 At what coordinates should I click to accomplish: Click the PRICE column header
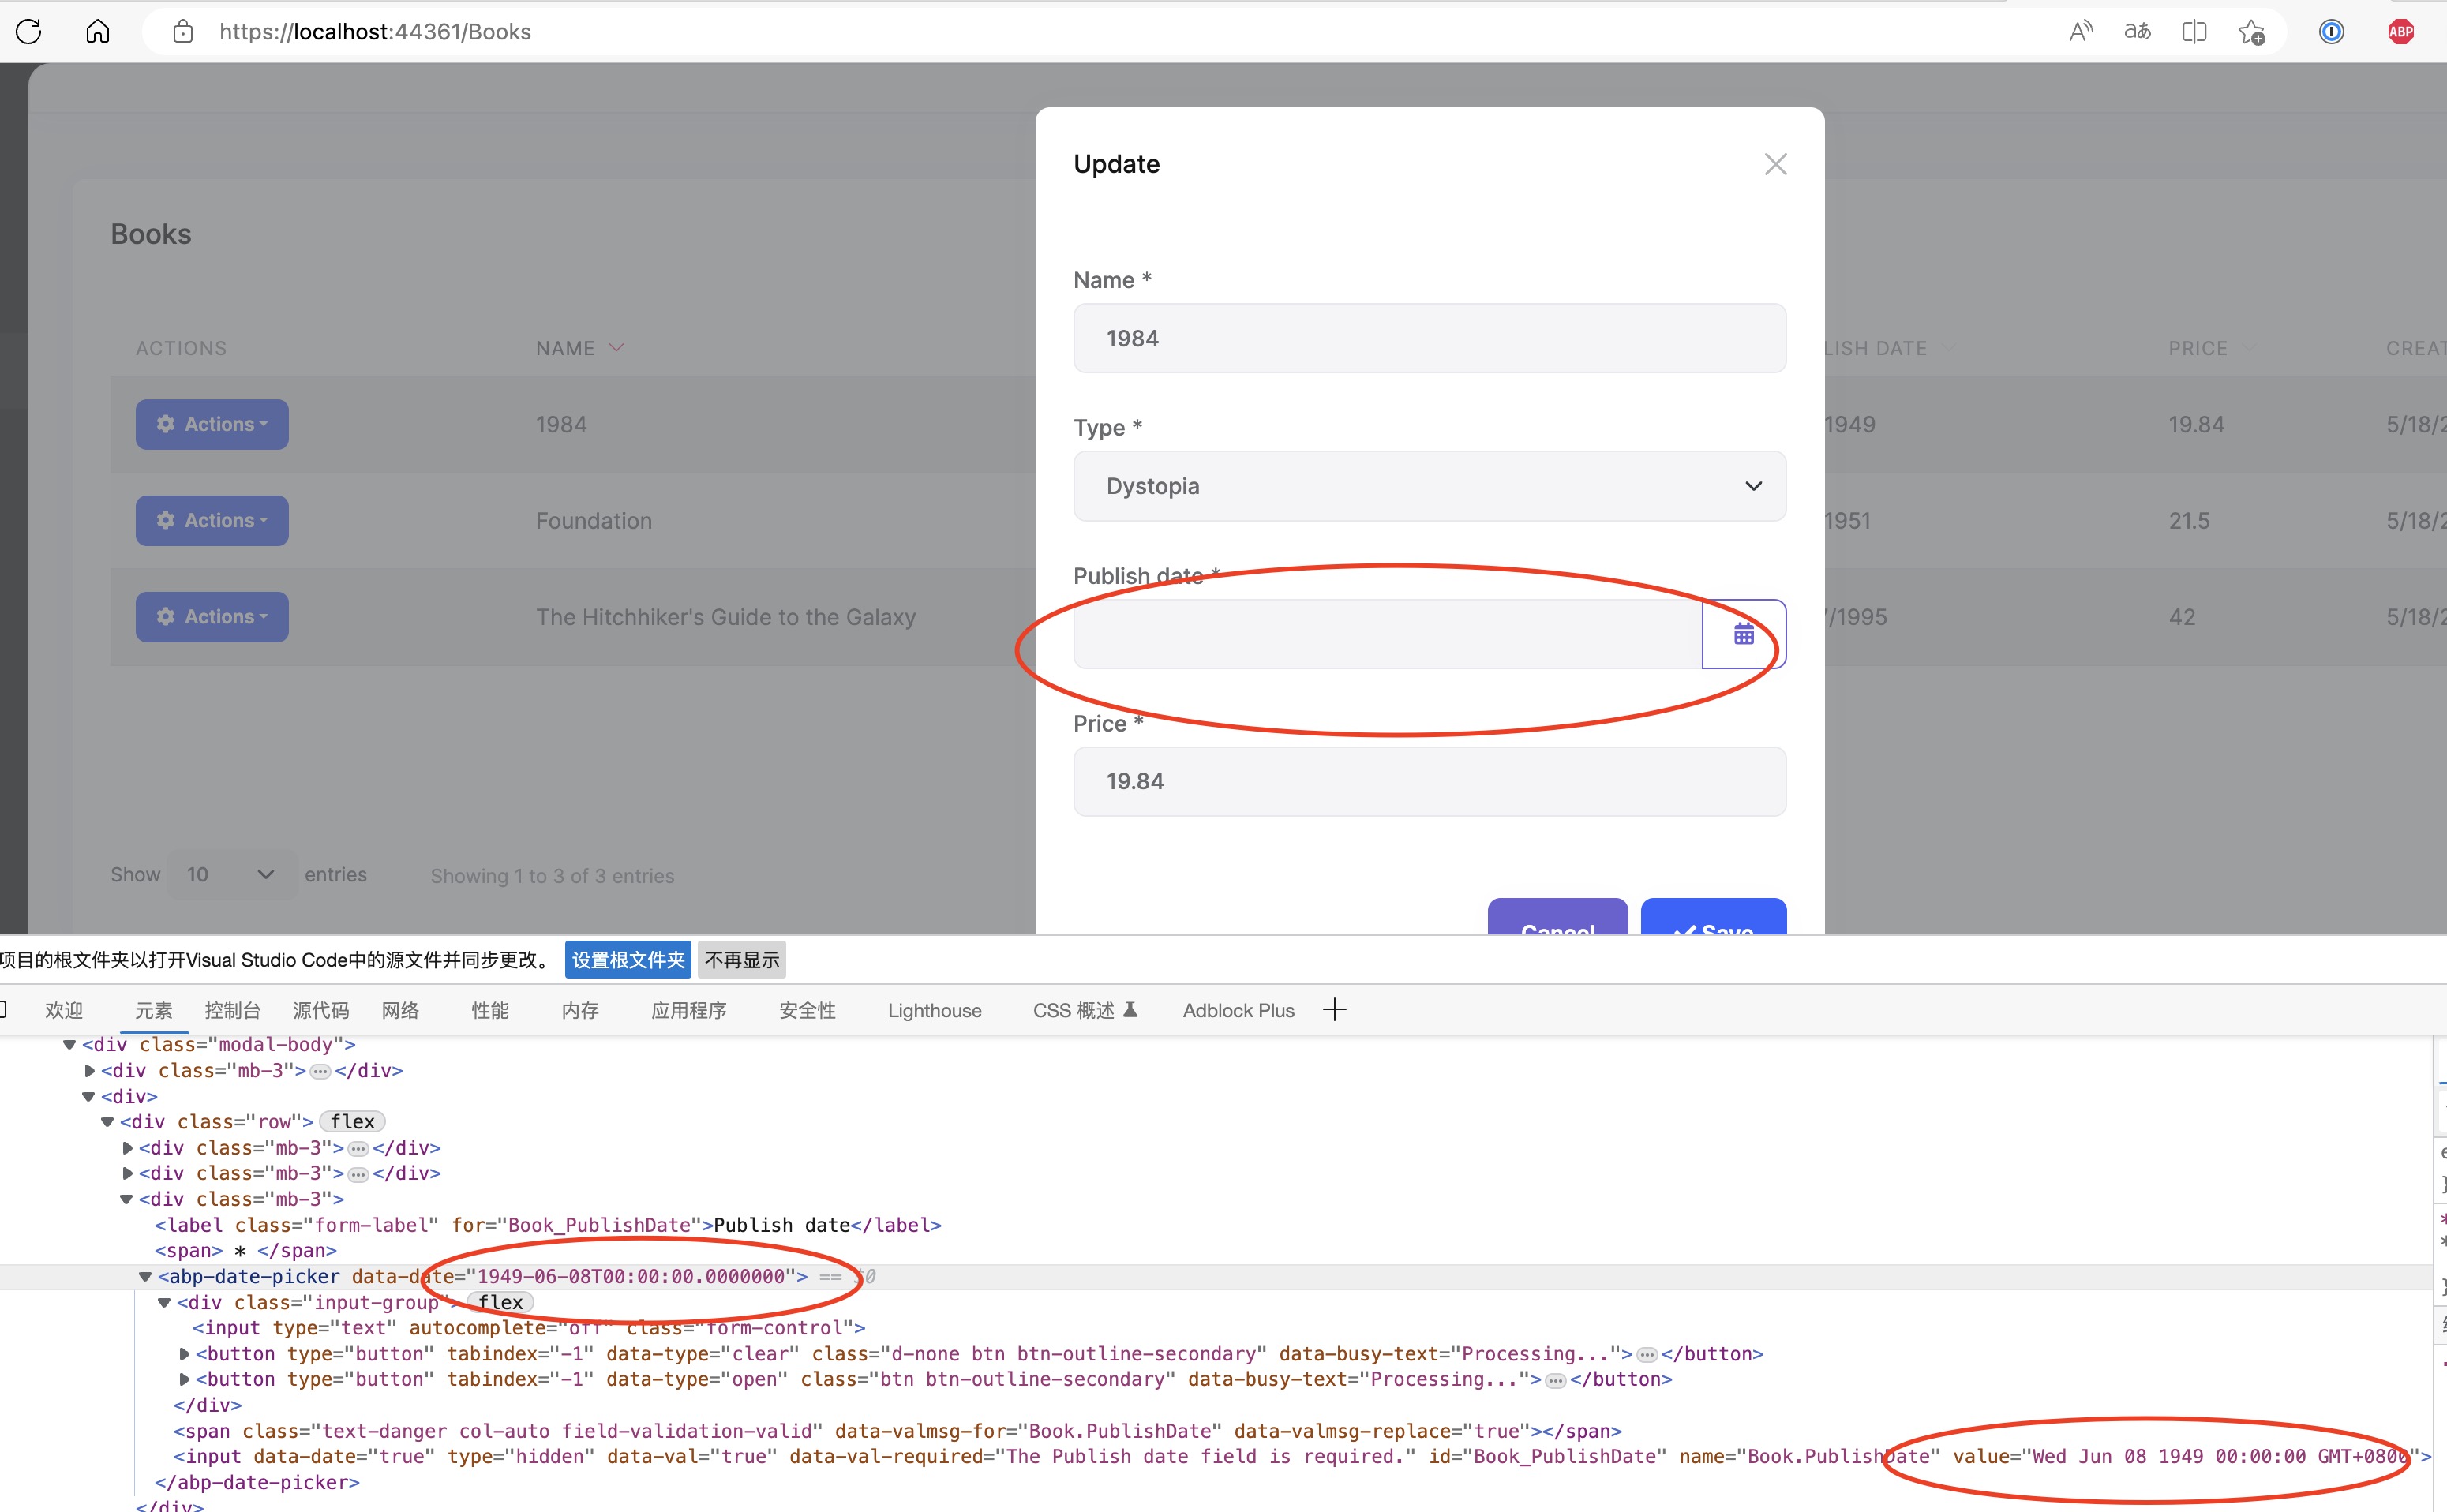(2198, 348)
